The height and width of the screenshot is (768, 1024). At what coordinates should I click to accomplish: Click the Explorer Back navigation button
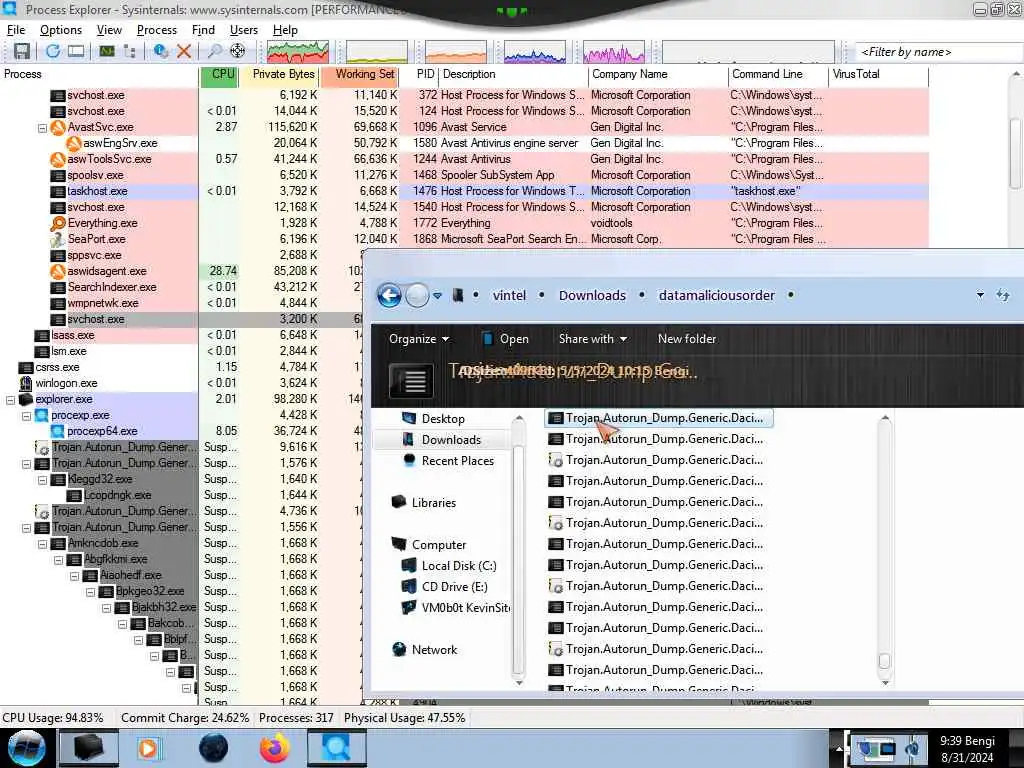click(x=390, y=296)
